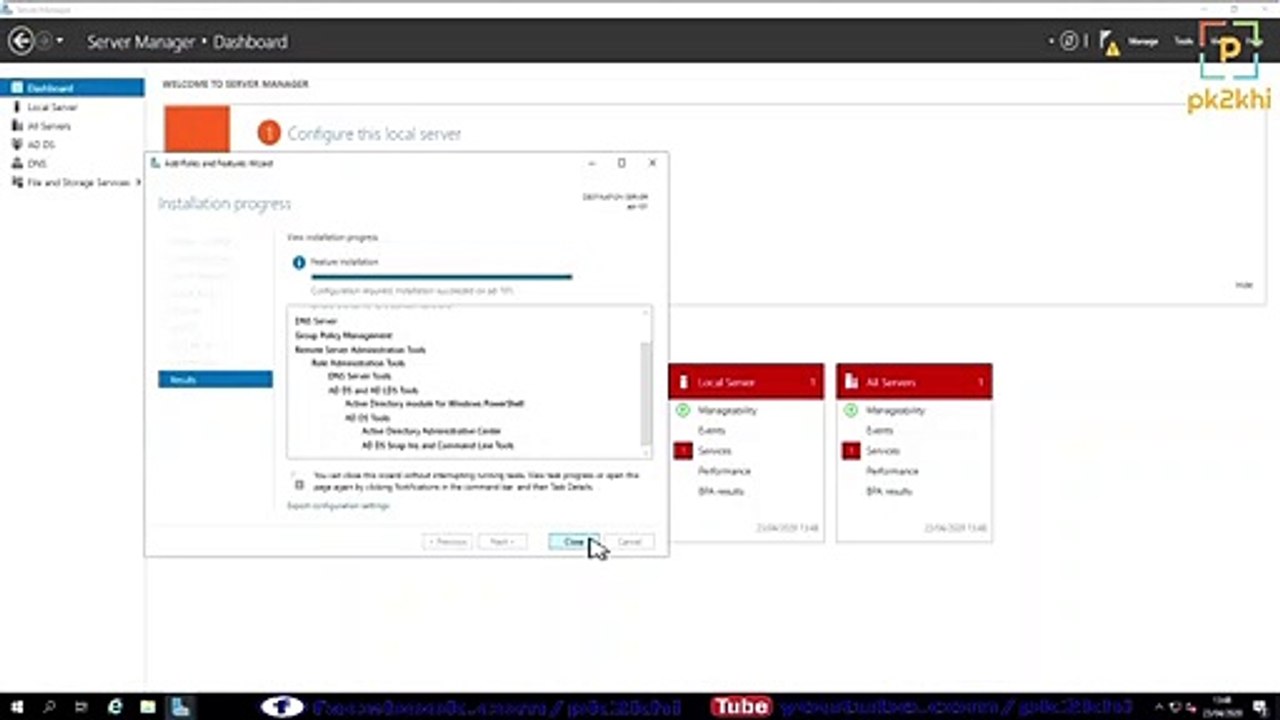
Task: Click Export configuration settings link
Action: coord(338,506)
